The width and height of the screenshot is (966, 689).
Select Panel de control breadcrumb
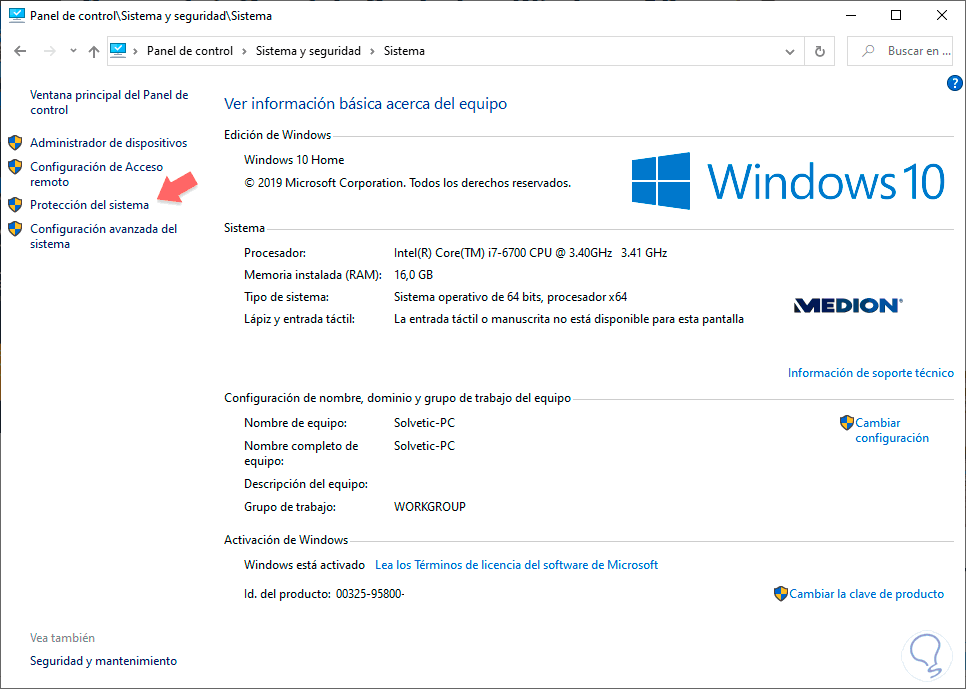point(190,51)
